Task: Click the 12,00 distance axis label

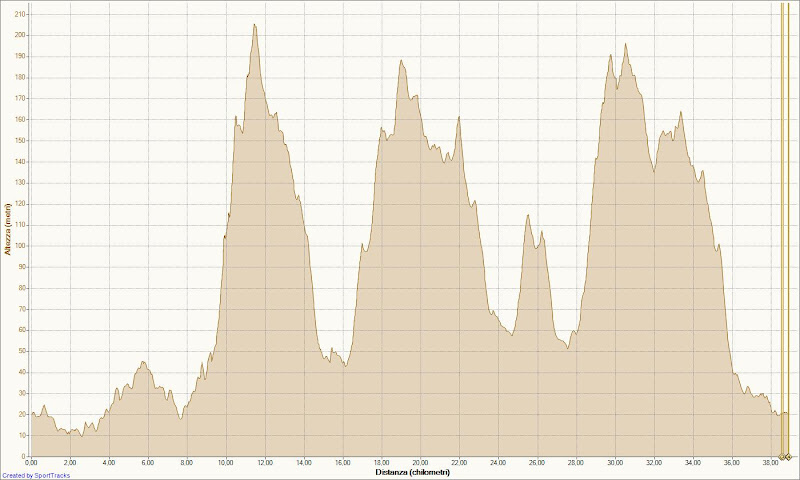Action: pyautogui.click(x=264, y=463)
